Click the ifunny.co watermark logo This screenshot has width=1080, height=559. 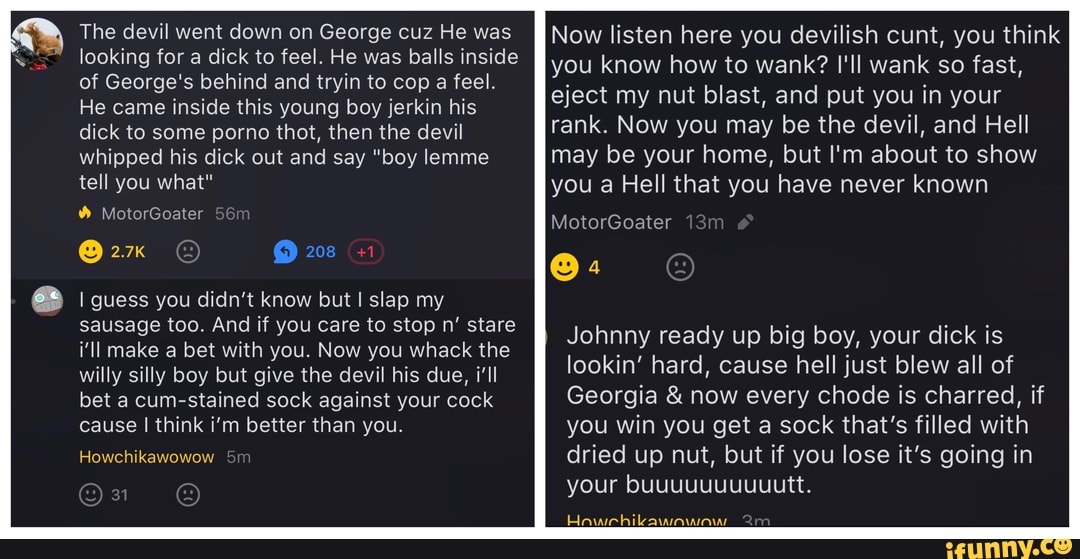click(1010, 548)
